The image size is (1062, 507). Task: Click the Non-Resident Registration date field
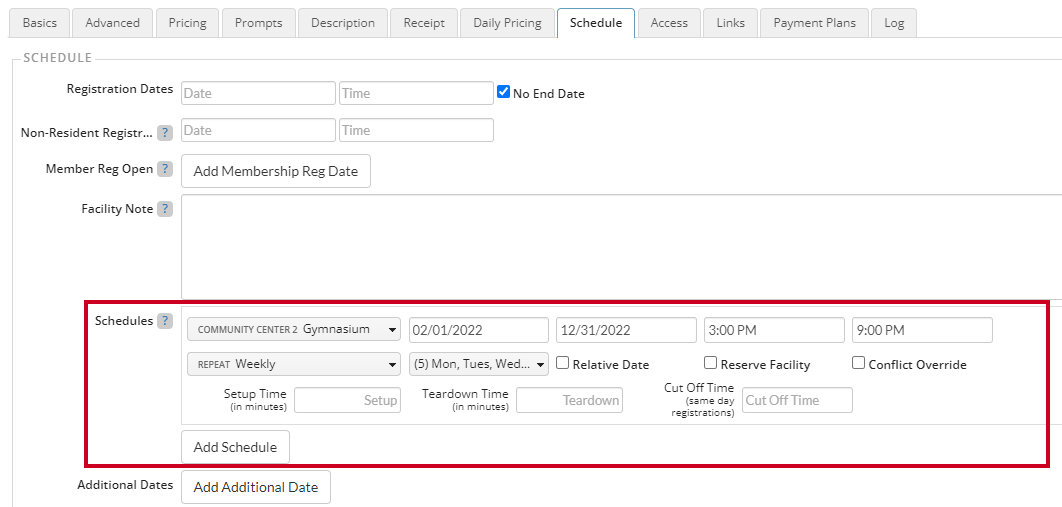(x=258, y=130)
